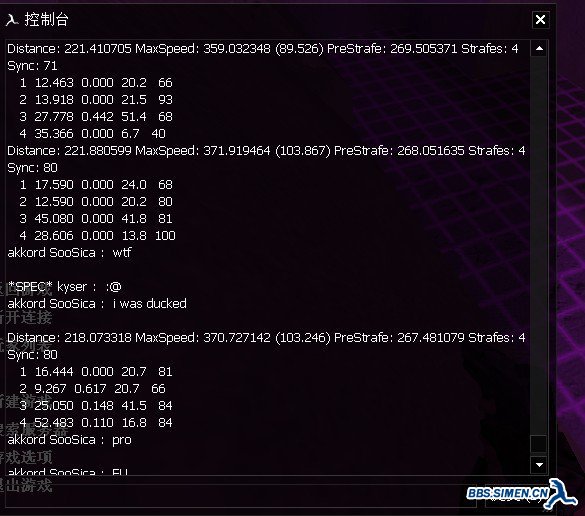This screenshot has height=516, width=585.
Task: Click the '*SPEC* kyser : :@' chat line
Action: point(65,287)
